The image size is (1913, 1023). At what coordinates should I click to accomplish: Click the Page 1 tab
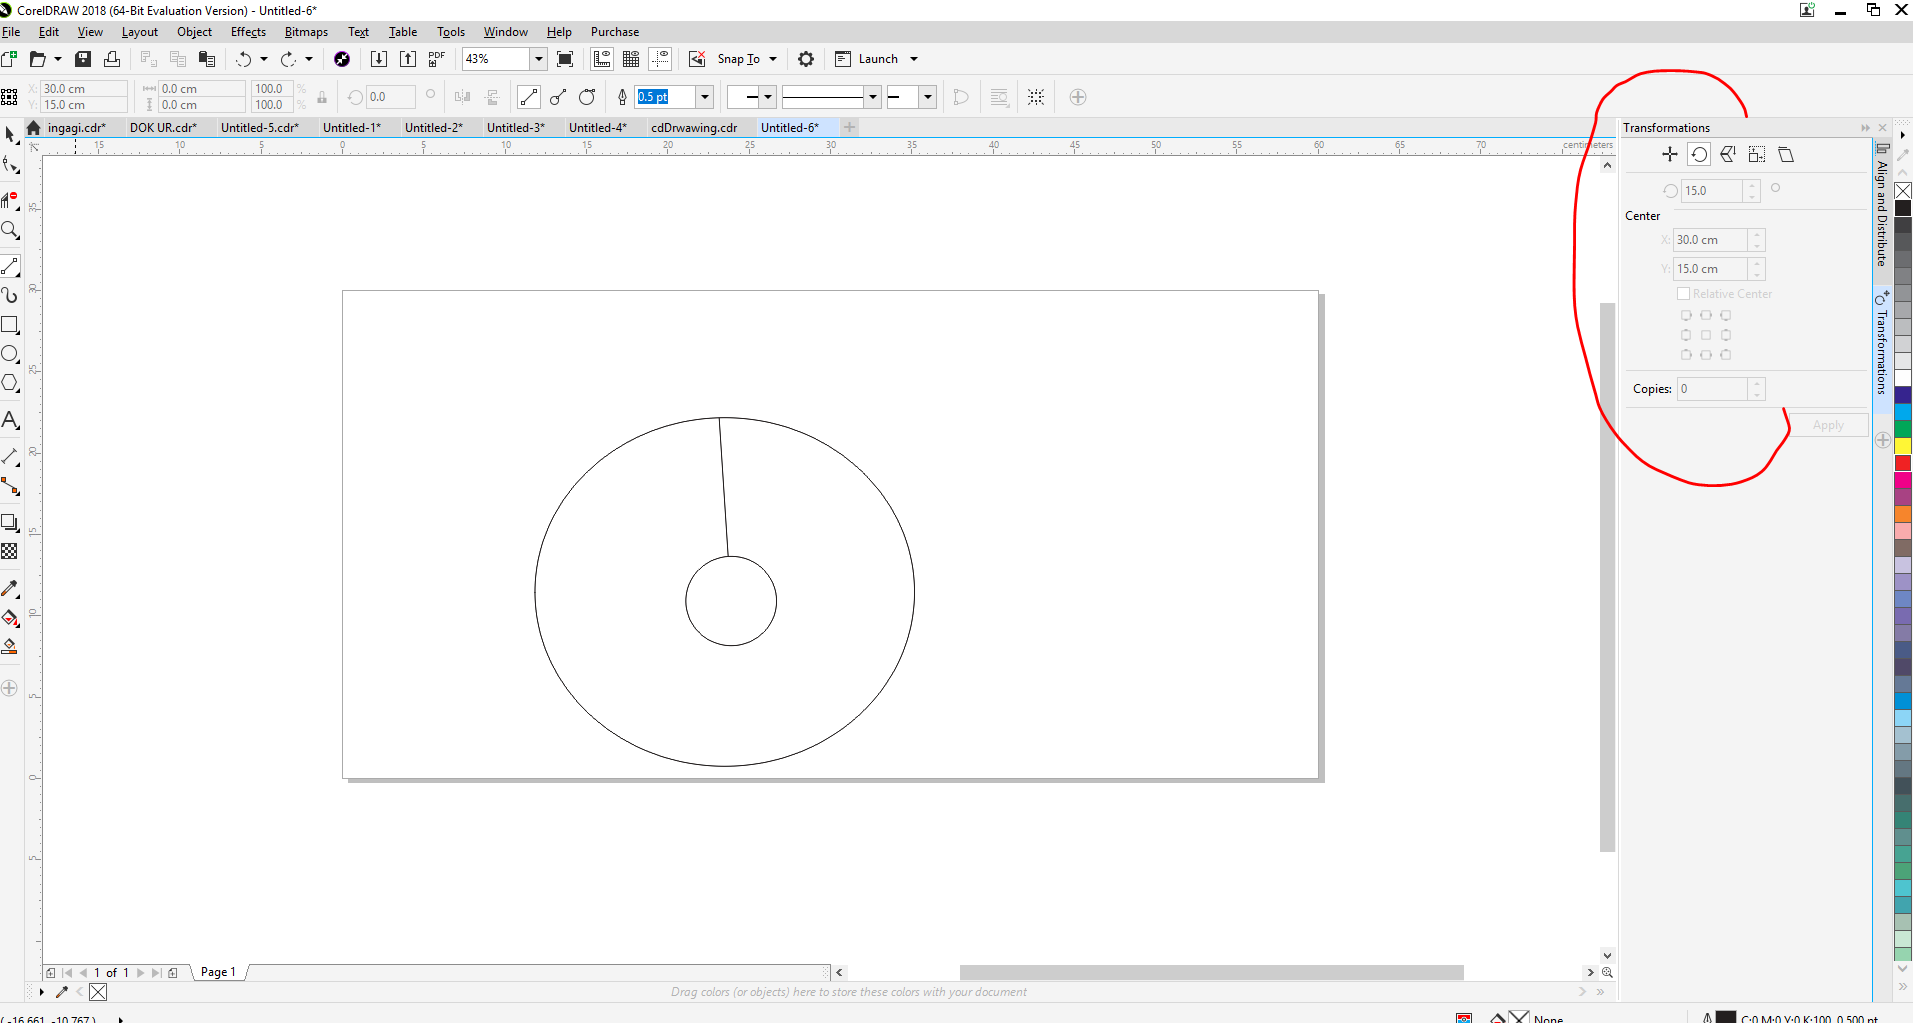tap(218, 972)
